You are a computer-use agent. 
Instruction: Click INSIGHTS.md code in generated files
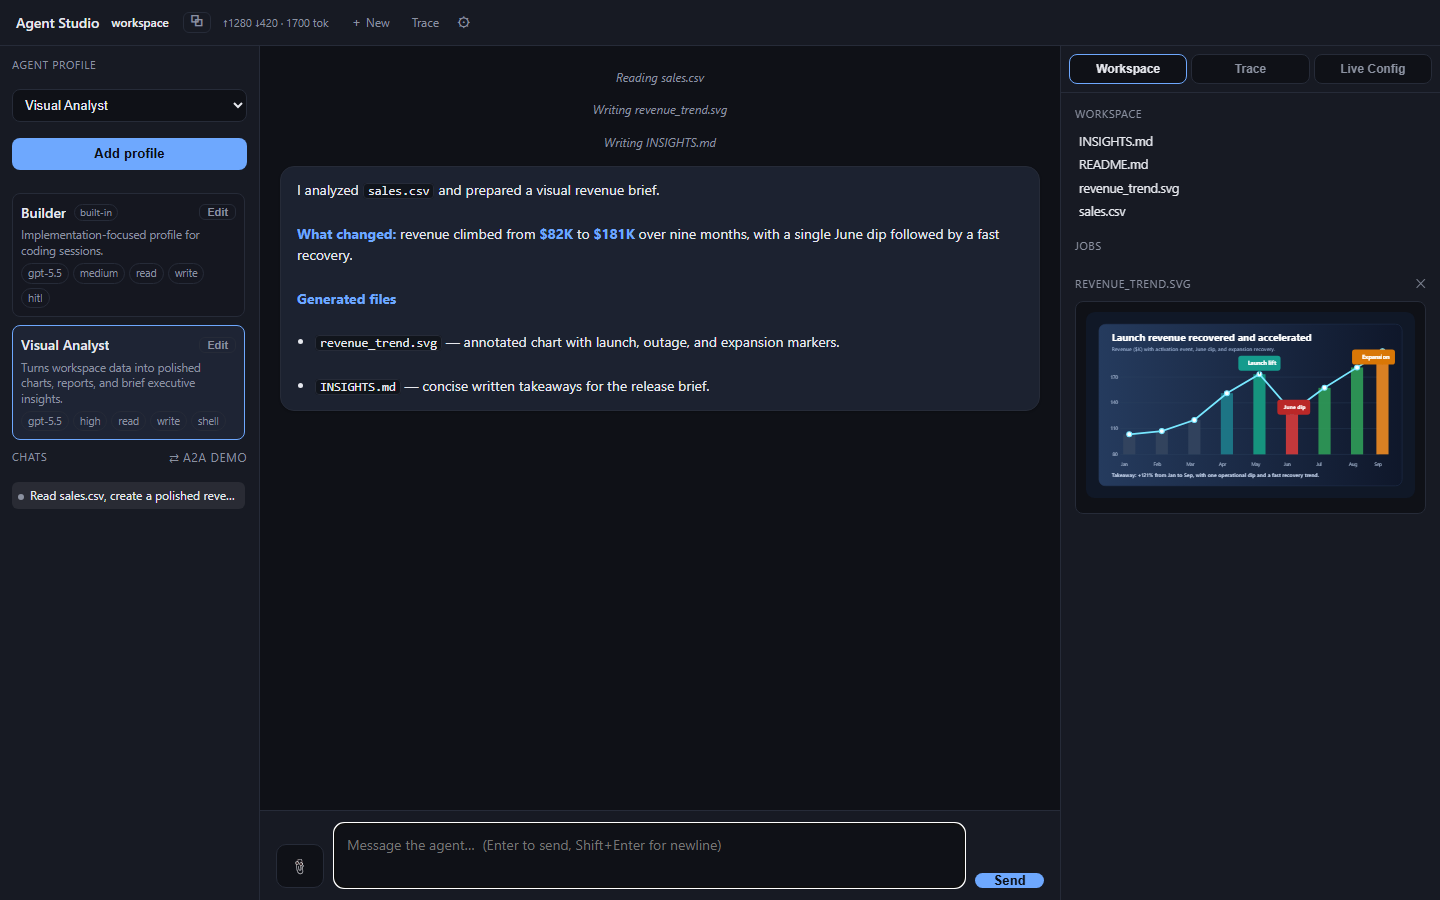pos(358,387)
